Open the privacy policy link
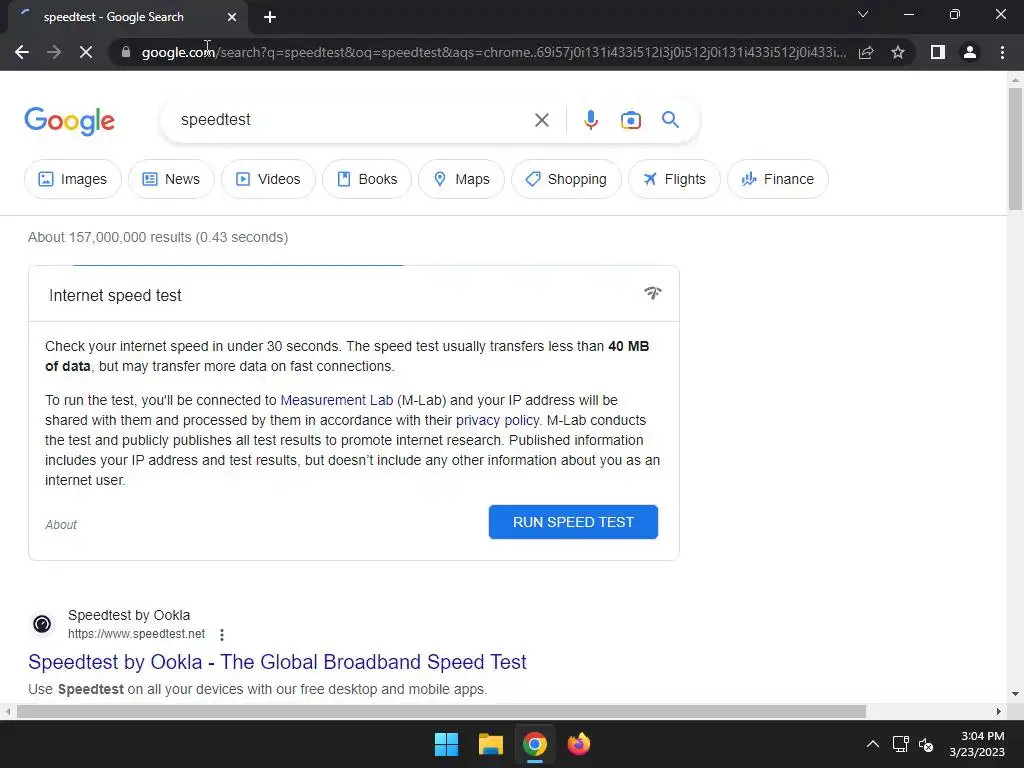The height and width of the screenshot is (768, 1024). tap(498, 421)
